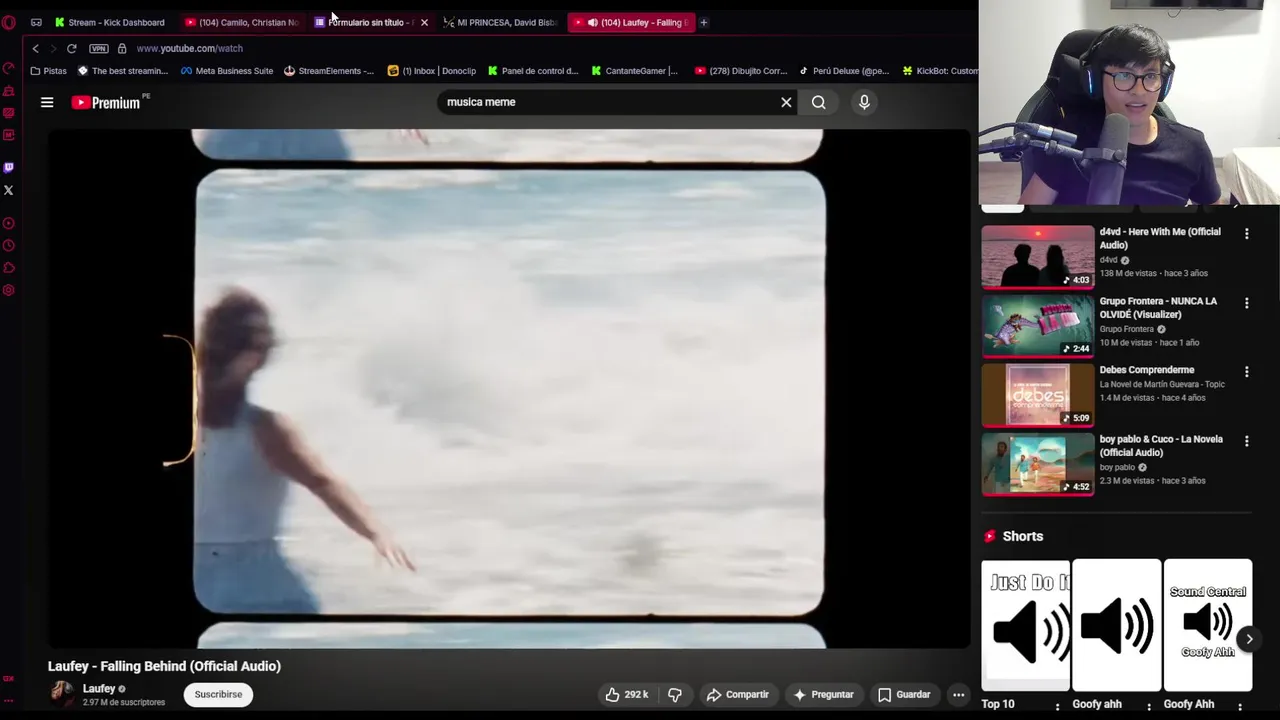Open the Opera sidebar history clock icon
The width and height of the screenshot is (1280, 720).
coord(9,246)
